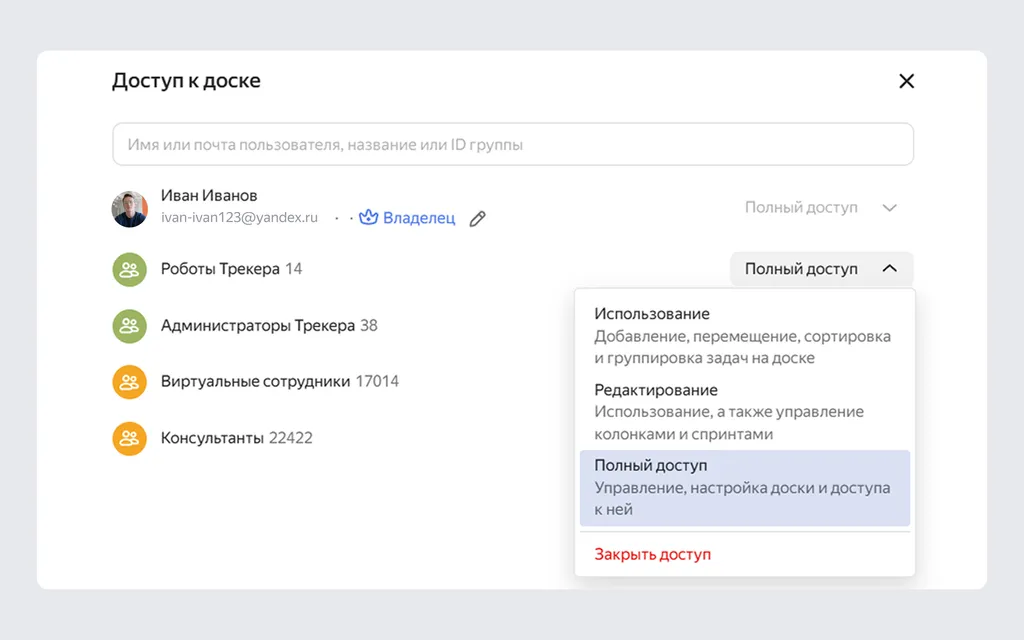The width and height of the screenshot is (1024, 640).
Task: Click the Консультанты group name
Action: pyautogui.click(x=212, y=438)
